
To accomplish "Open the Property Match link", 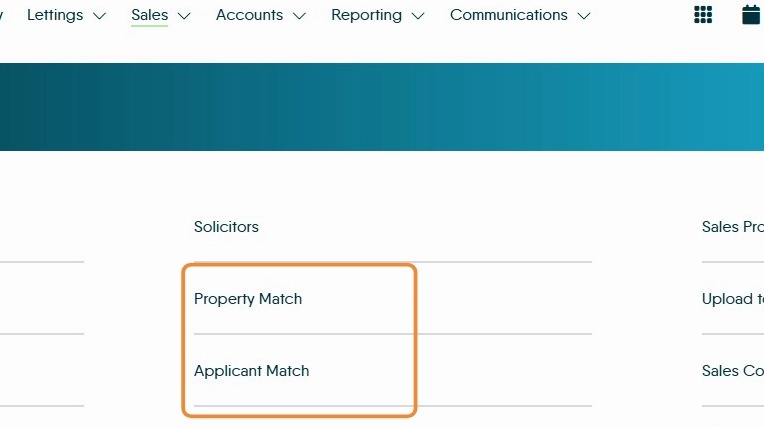I will (248, 299).
